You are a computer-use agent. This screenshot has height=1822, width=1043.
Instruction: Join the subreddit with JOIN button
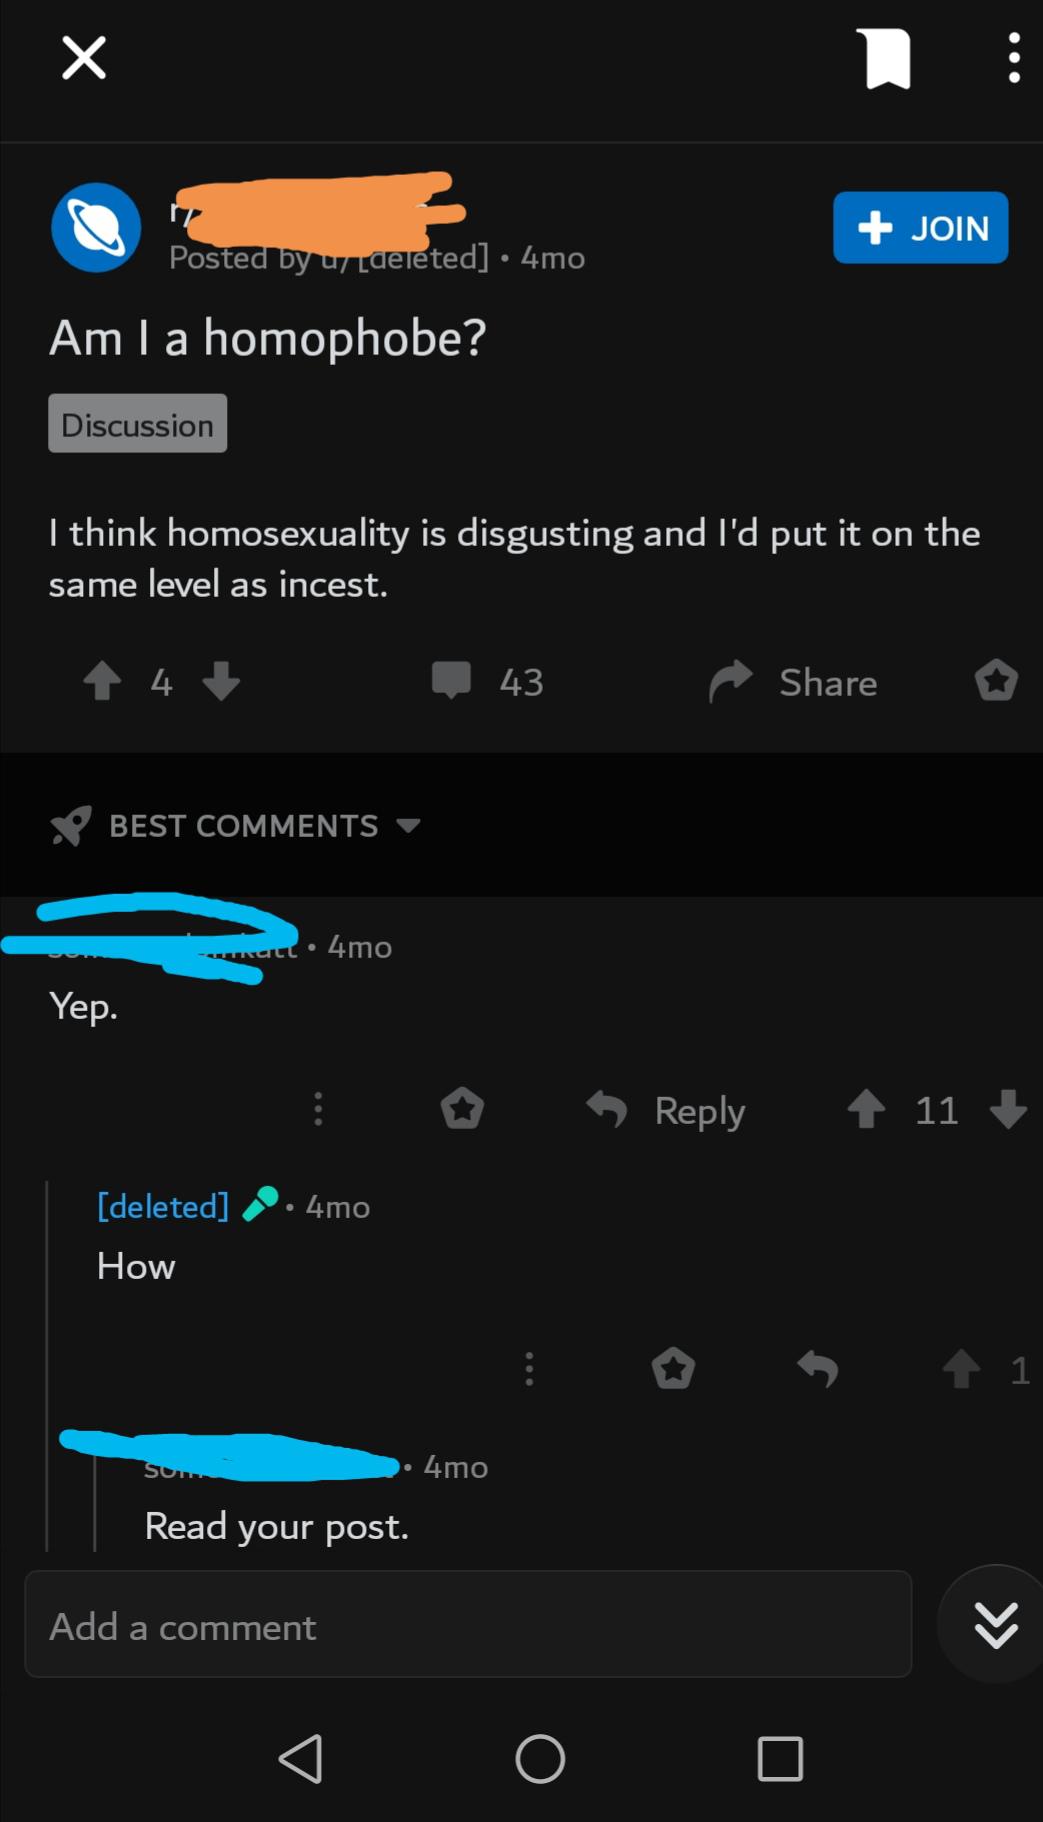tap(920, 227)
